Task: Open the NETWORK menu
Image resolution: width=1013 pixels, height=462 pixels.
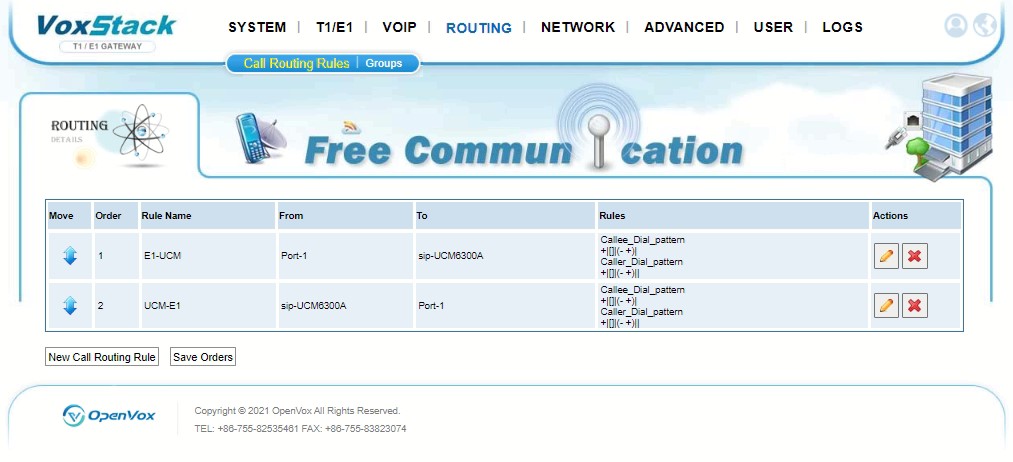Action: [x=578, y=27]
